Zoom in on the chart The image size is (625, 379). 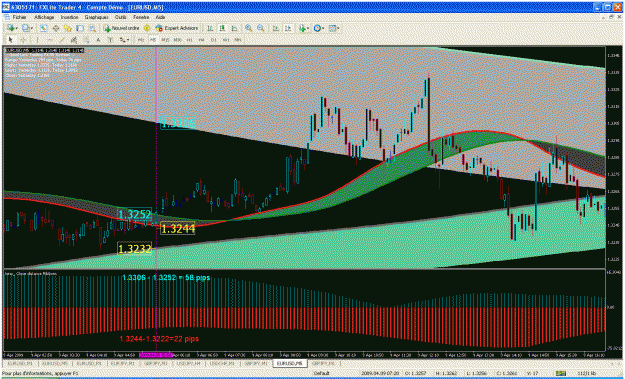click(x=248, y=28)
